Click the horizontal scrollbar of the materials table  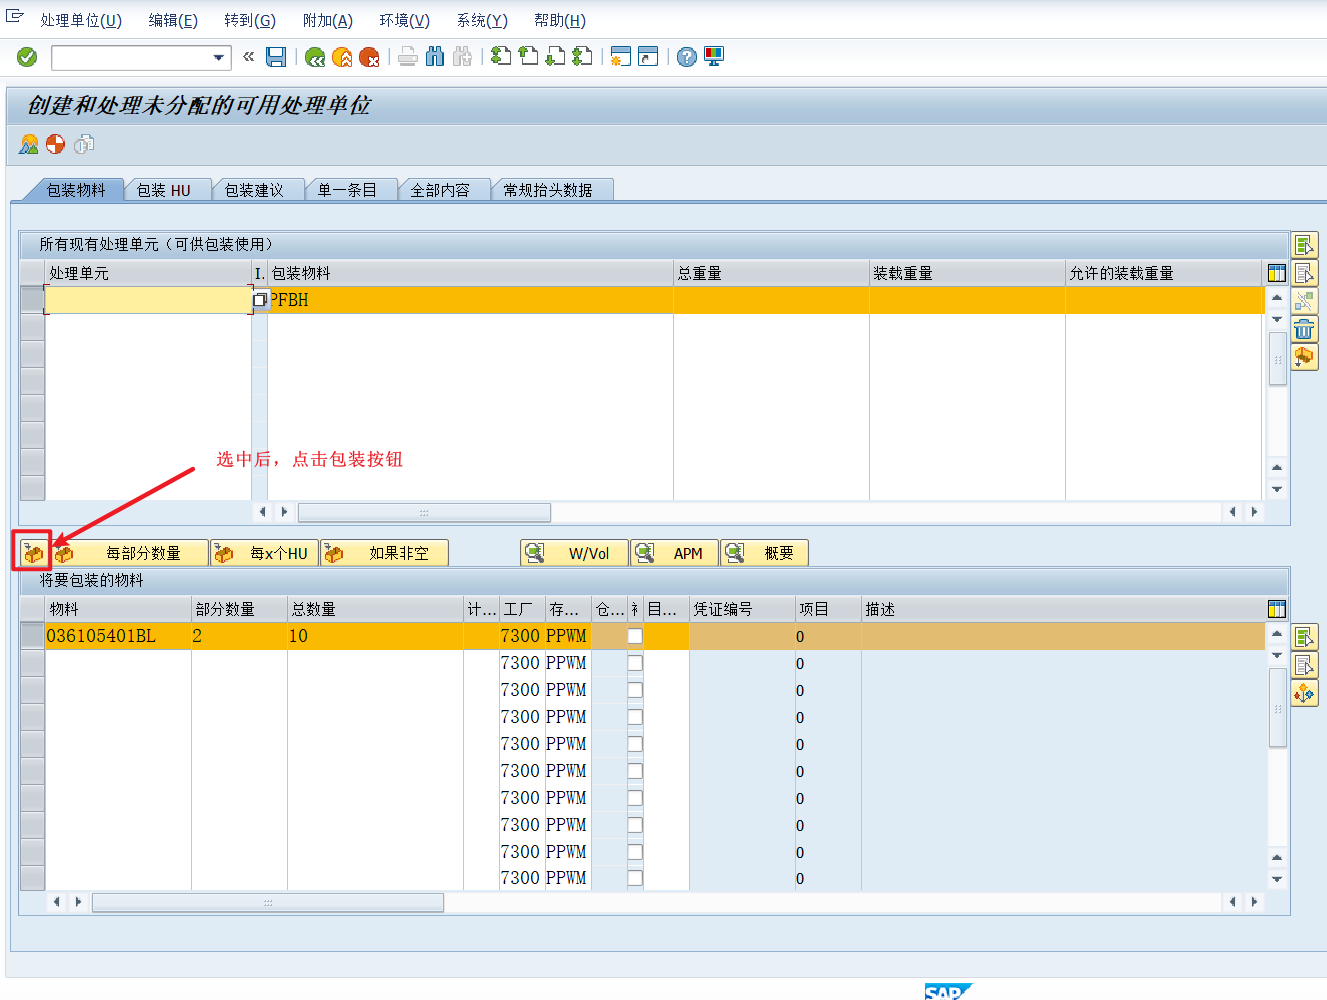(x=268, y=902)
